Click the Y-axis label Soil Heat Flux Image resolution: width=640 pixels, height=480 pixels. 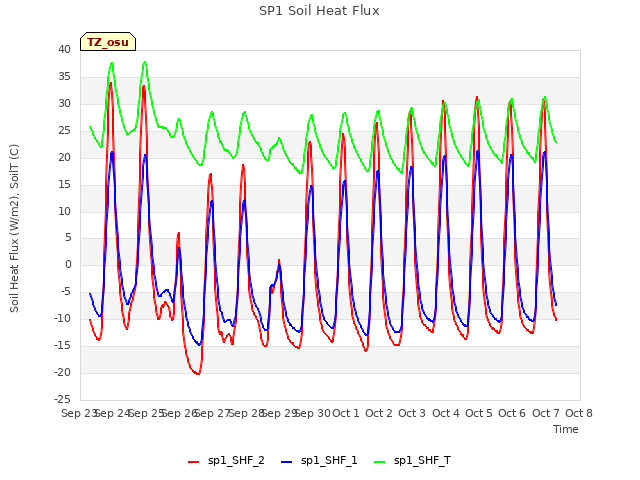point(14,228)
